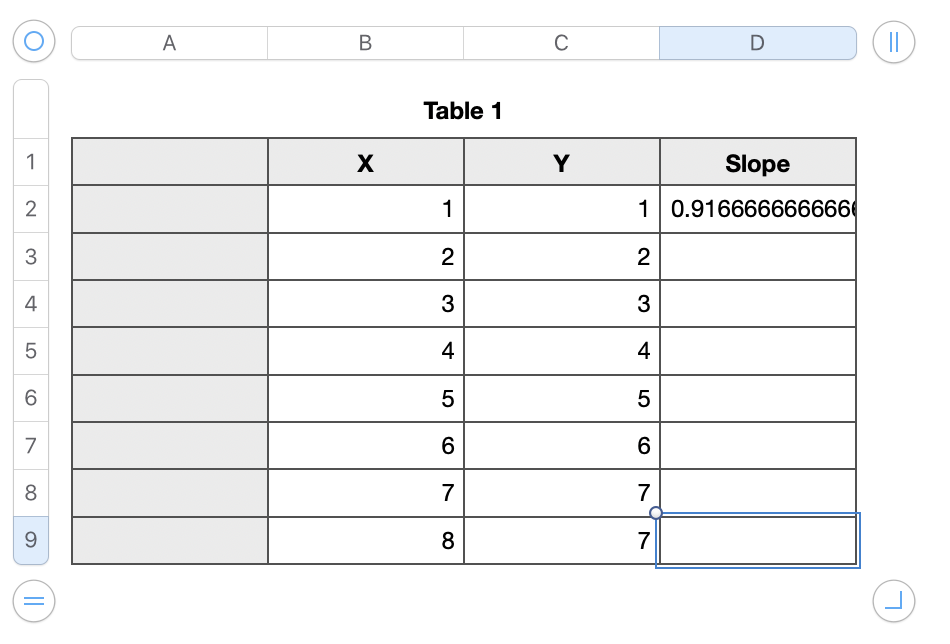Screen dimensions: 950x644
Task: Select the slope result cell 0.9166
Action: [757, 209]
